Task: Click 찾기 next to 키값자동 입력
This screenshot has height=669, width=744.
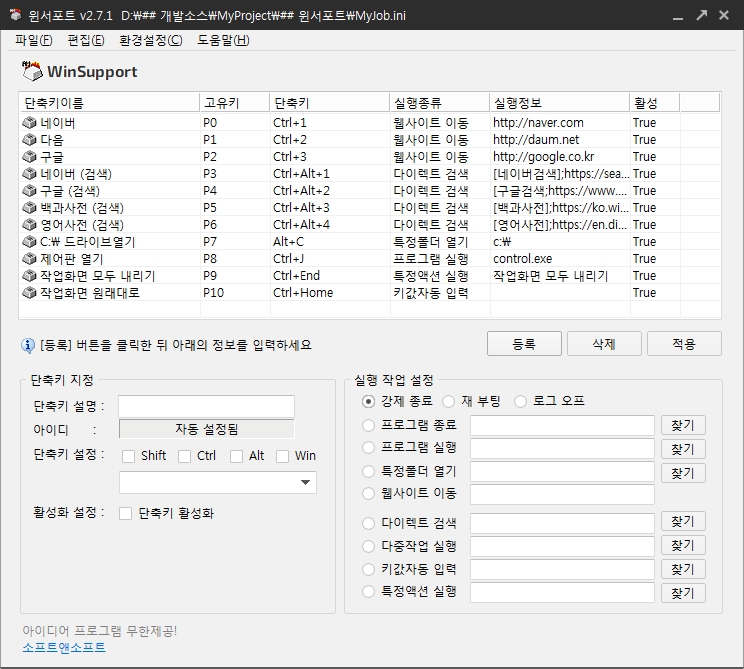Action: click(x=683, y=569)
